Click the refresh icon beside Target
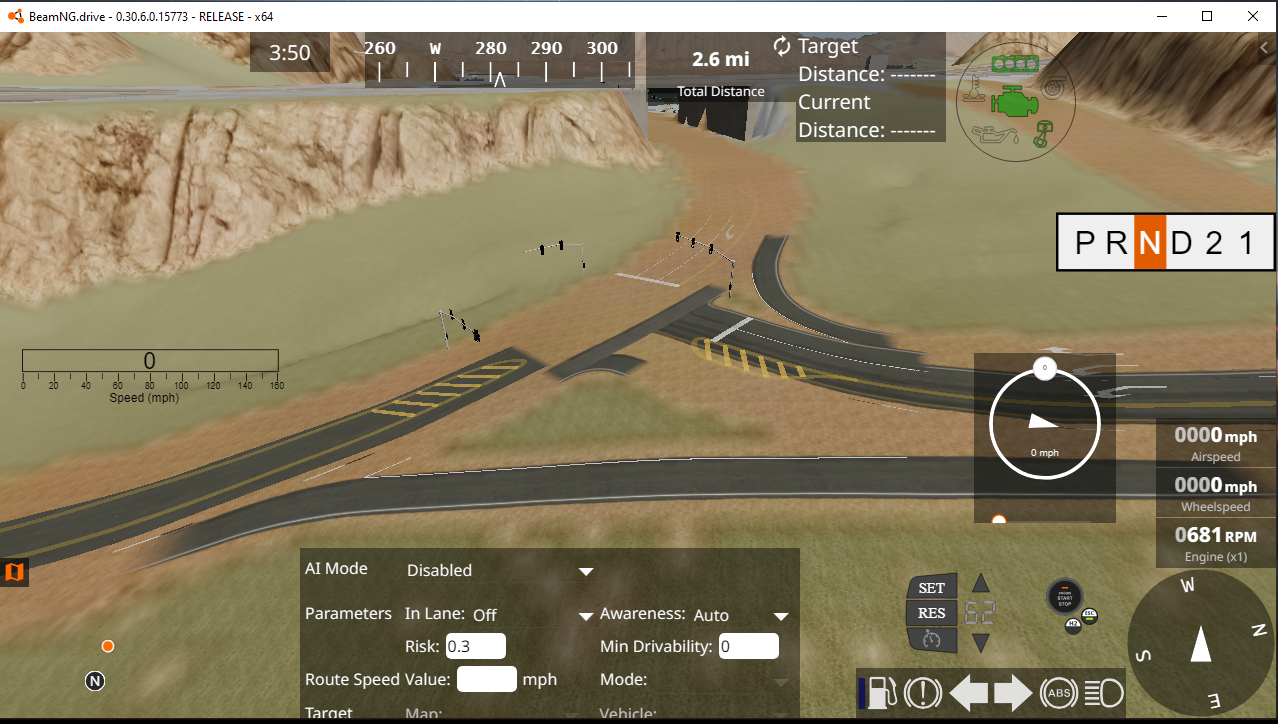This screenshot has width=1278, height=724. (x=782, y=46)
